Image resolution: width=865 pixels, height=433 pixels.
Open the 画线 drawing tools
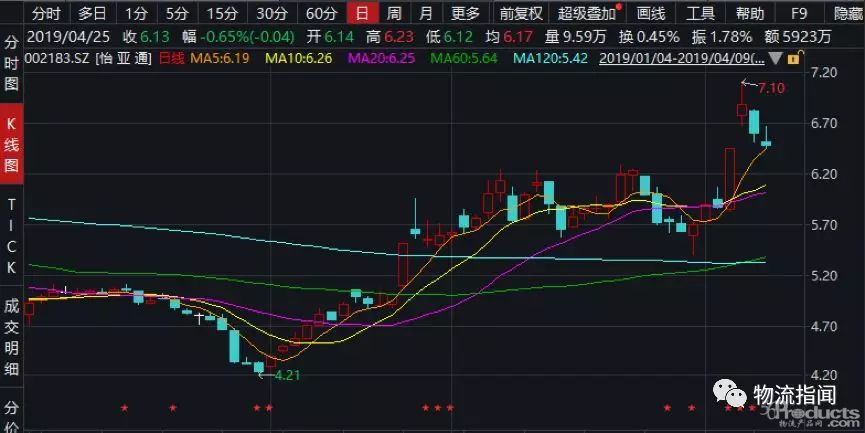pos(650,13)
